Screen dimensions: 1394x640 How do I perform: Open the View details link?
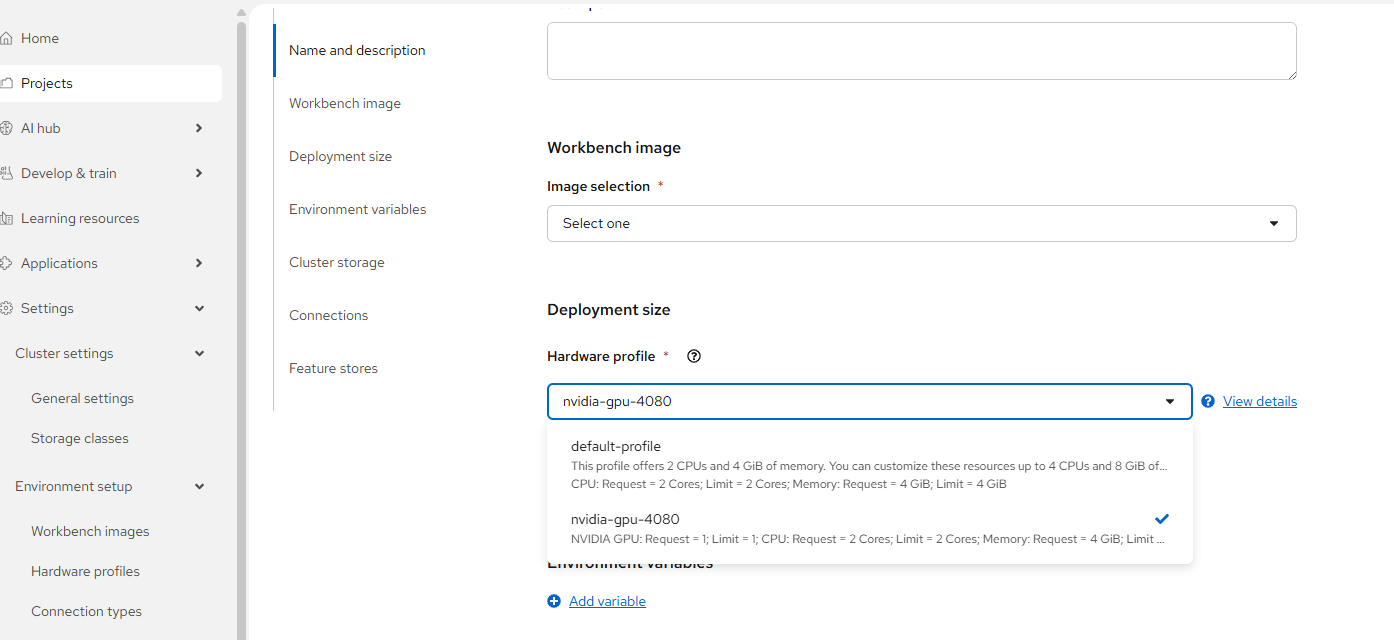click(x=1259, y=401)
